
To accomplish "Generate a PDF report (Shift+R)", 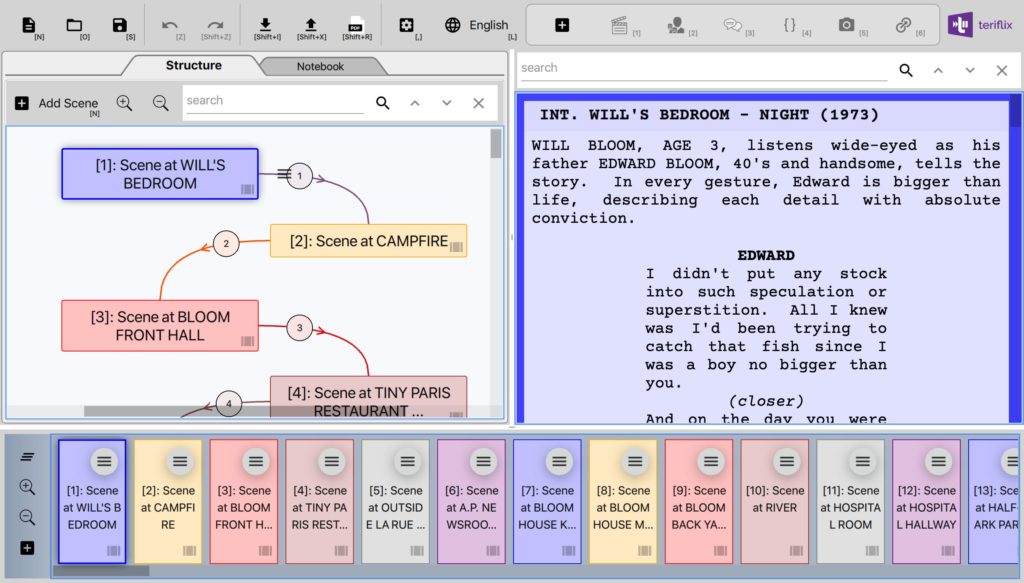I will pos(356,25).
